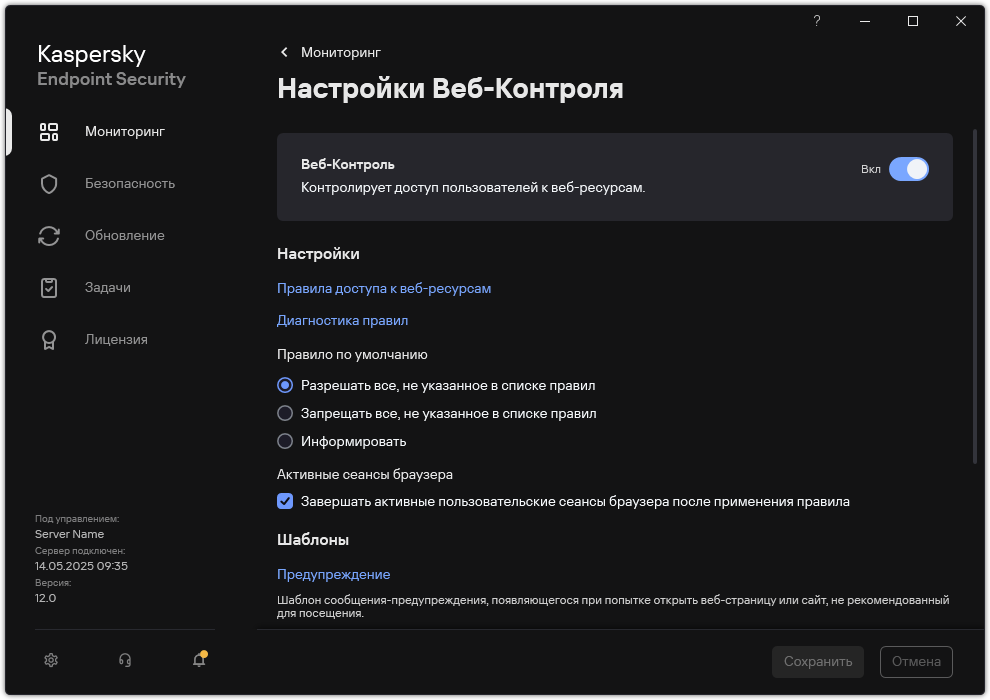Open notifications bell icon
Image resolution: width=990 pixels, height=700 pixels.
tap(199, 660)
